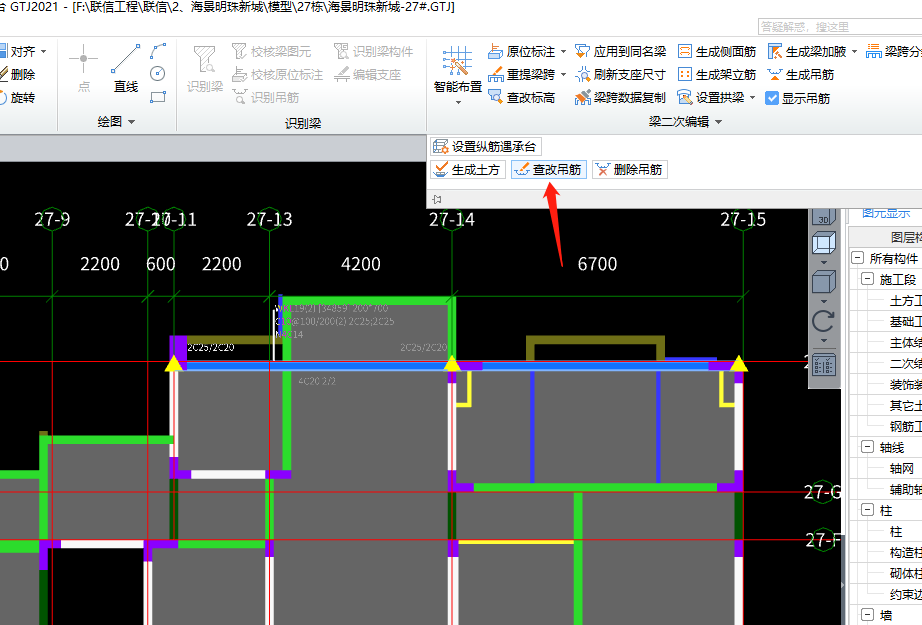Open 设置拱梁 dropdown arrow
922x625 pixels.
(x=753, y=98)
